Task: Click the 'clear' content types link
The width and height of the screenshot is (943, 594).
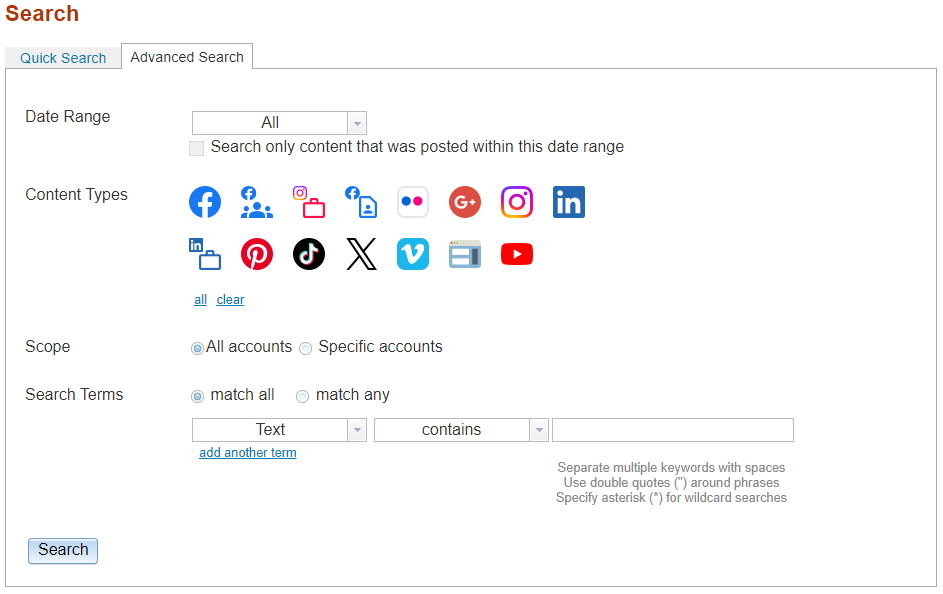Action: click(230, 299)
